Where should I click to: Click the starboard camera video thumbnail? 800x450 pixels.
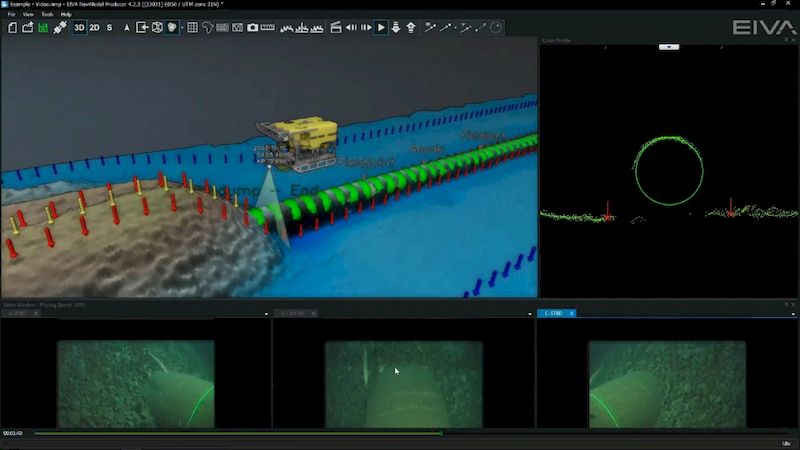click(x=667, y=384)
